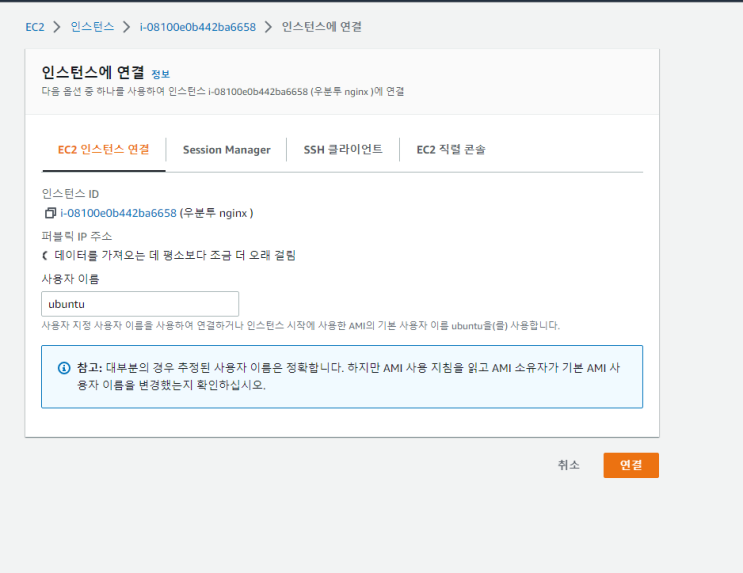
Task: Switch to the Session Manager tab
Action: click(227, 150)
